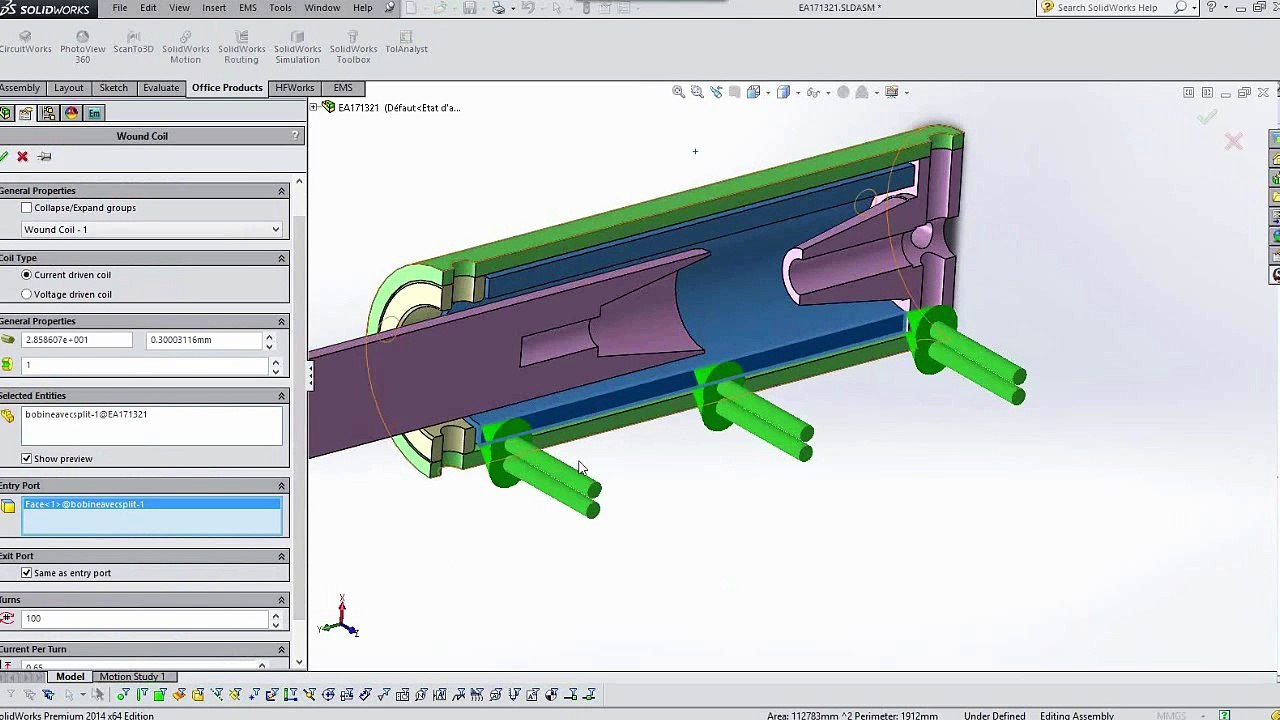The image size is (1280, 720).
Task: Click the faded red X confirmation corner
Action: pyautogui.click(x=1234, y=142)
